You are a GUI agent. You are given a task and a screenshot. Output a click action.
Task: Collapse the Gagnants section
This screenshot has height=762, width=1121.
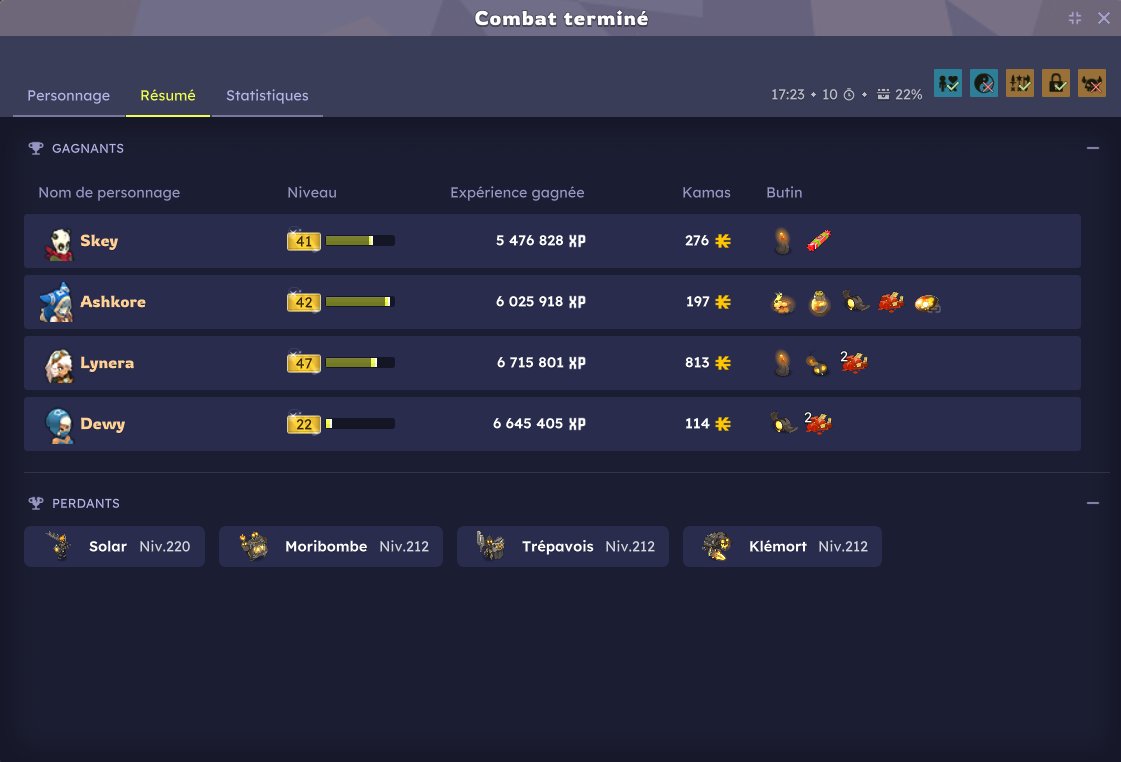point(1092,148)
